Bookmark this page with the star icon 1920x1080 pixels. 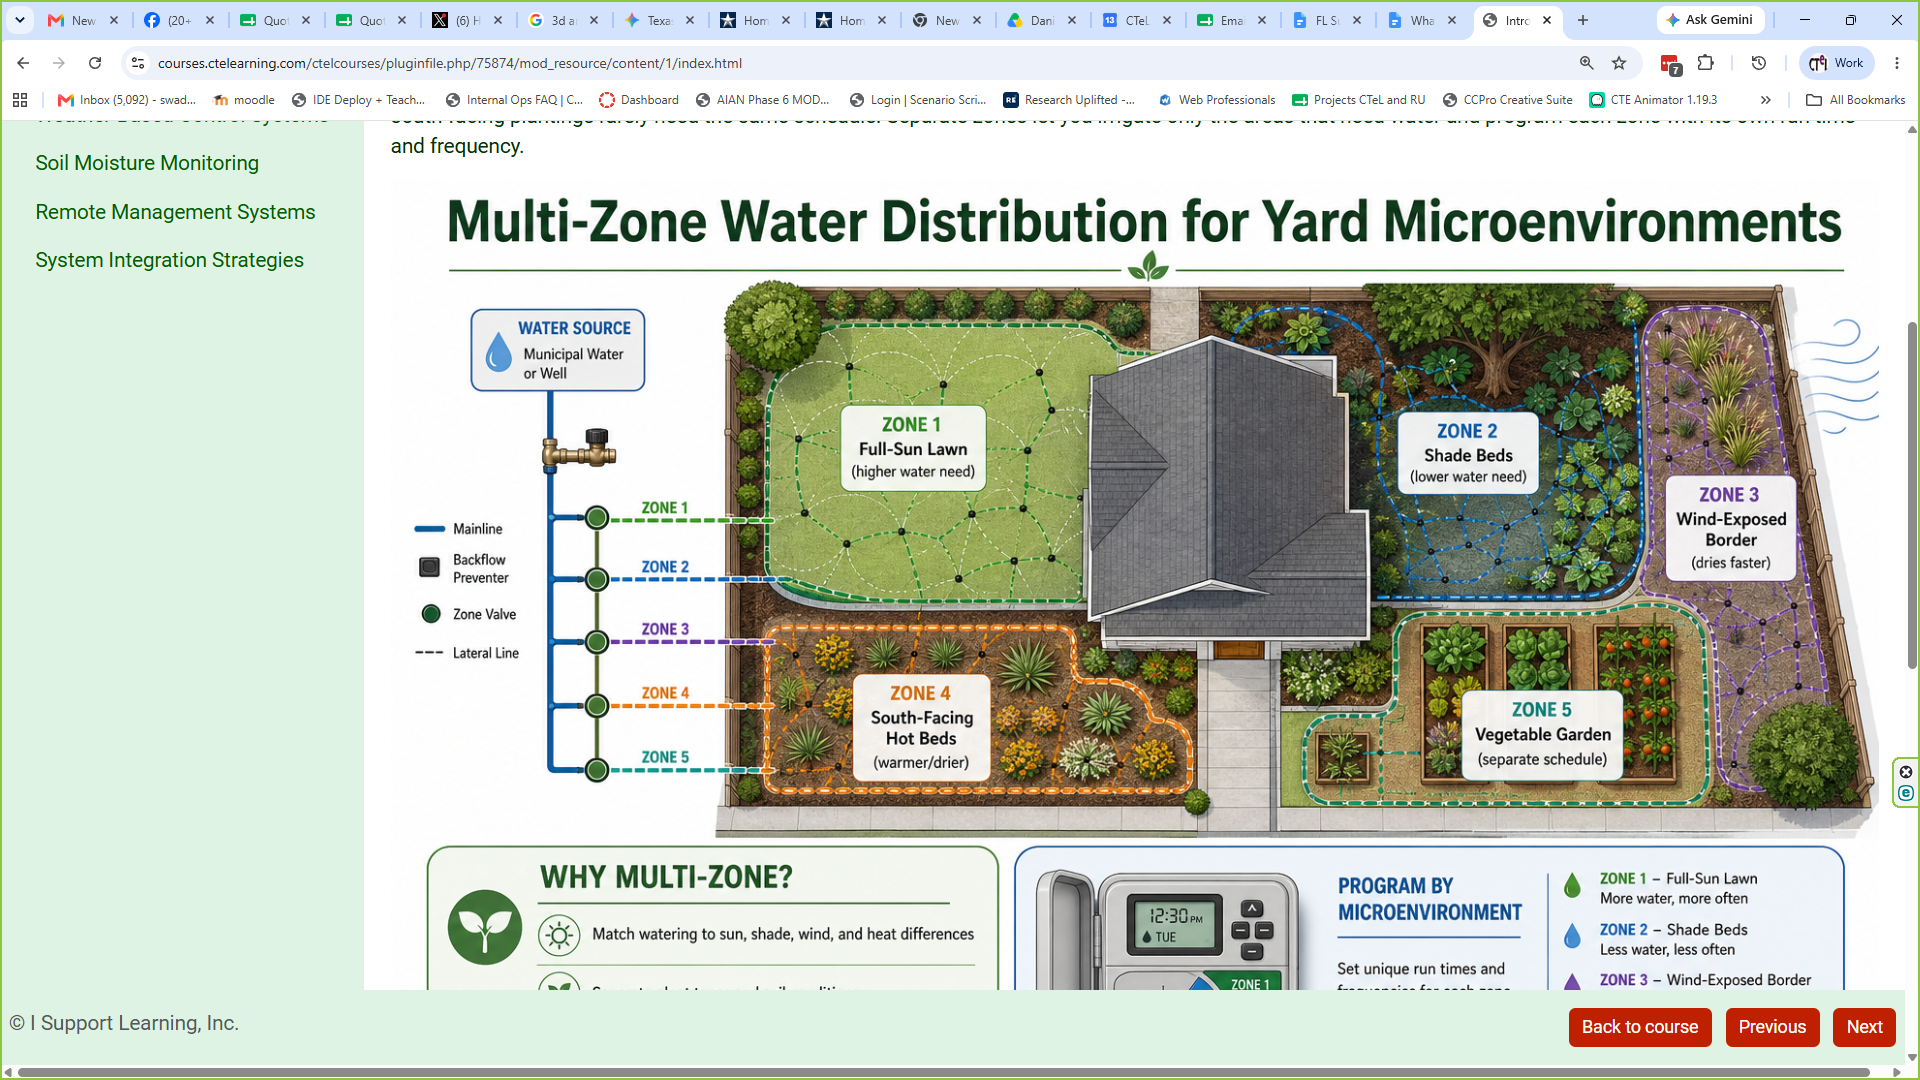coord(1619,63)
